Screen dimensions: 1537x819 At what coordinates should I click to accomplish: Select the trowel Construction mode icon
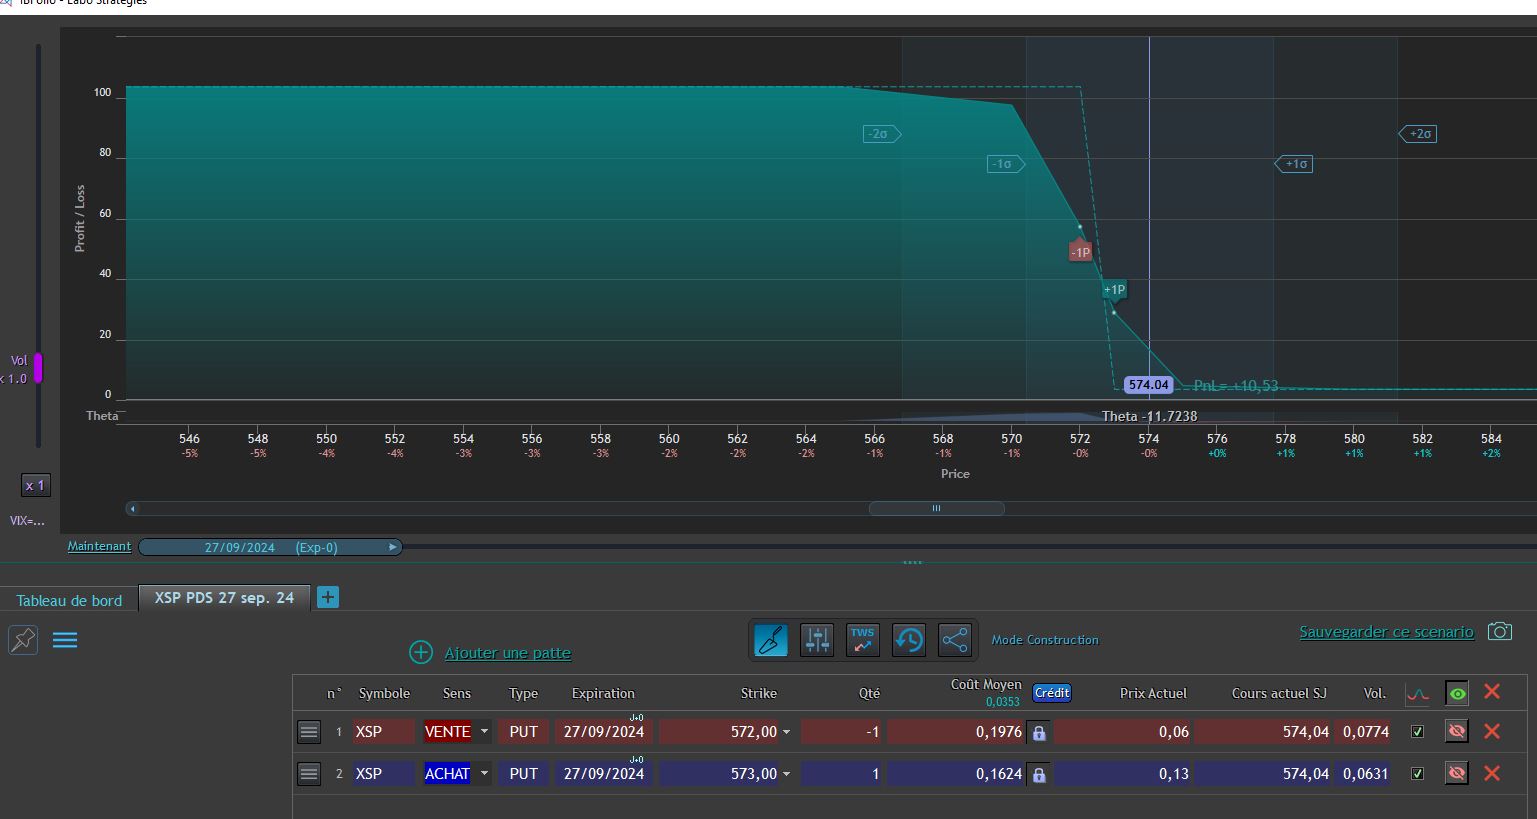(x=771, y=640)
